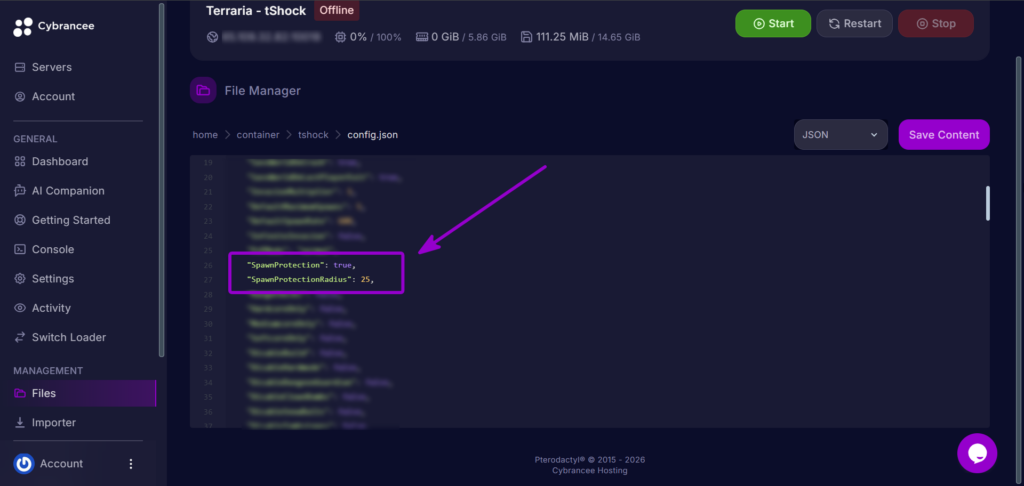The height and width of the screenshot is (486, 1024).
Task: Click the blue power avatar icon
Action: 24,464
